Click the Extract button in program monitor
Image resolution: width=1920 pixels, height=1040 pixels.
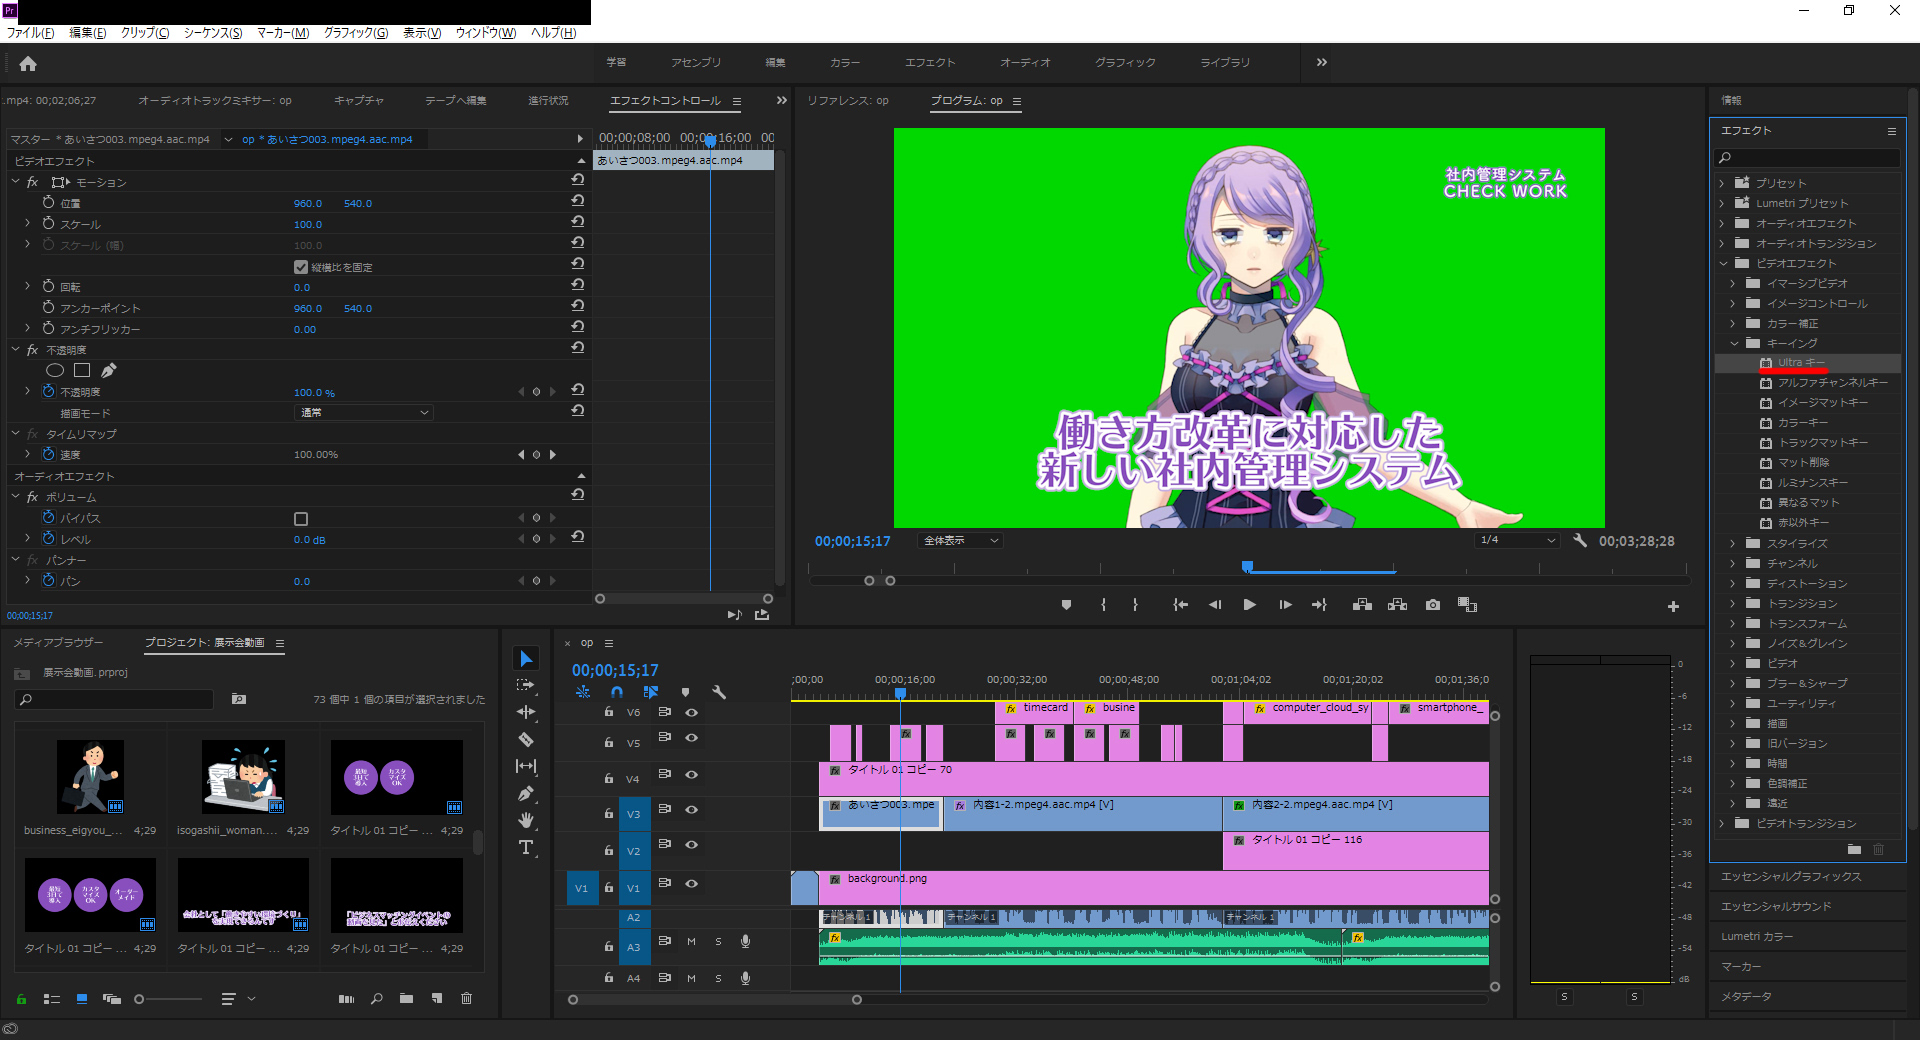click(1398, 605)
